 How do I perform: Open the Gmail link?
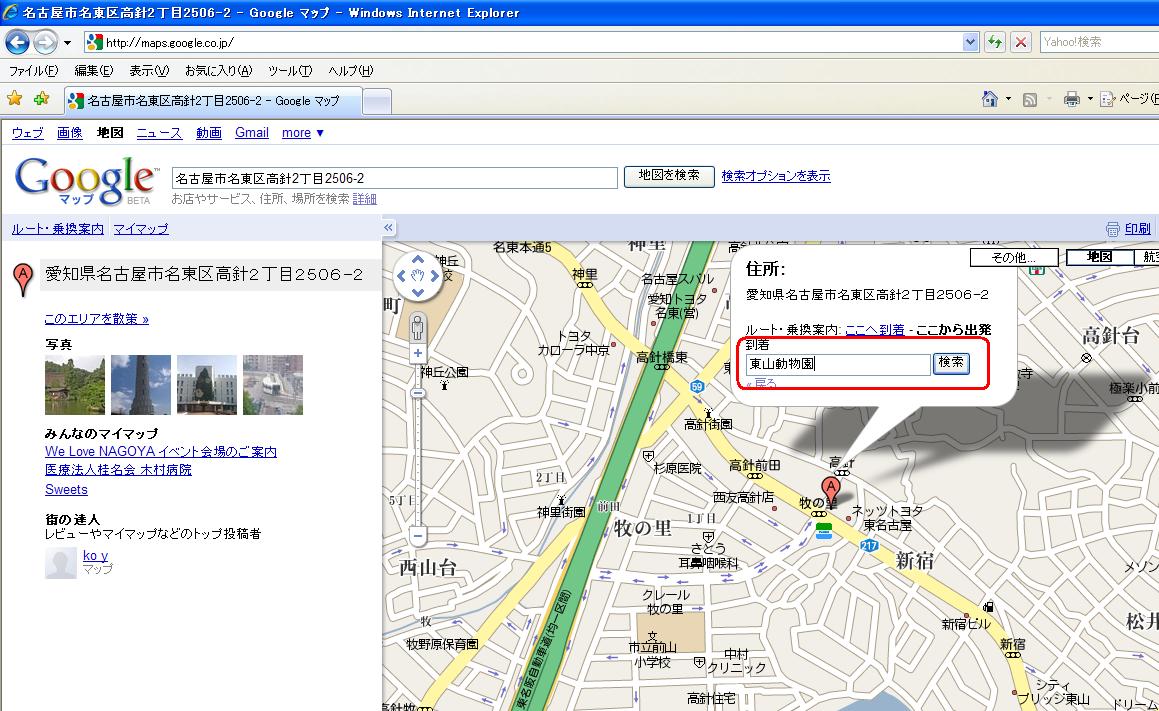click(251, 133)
